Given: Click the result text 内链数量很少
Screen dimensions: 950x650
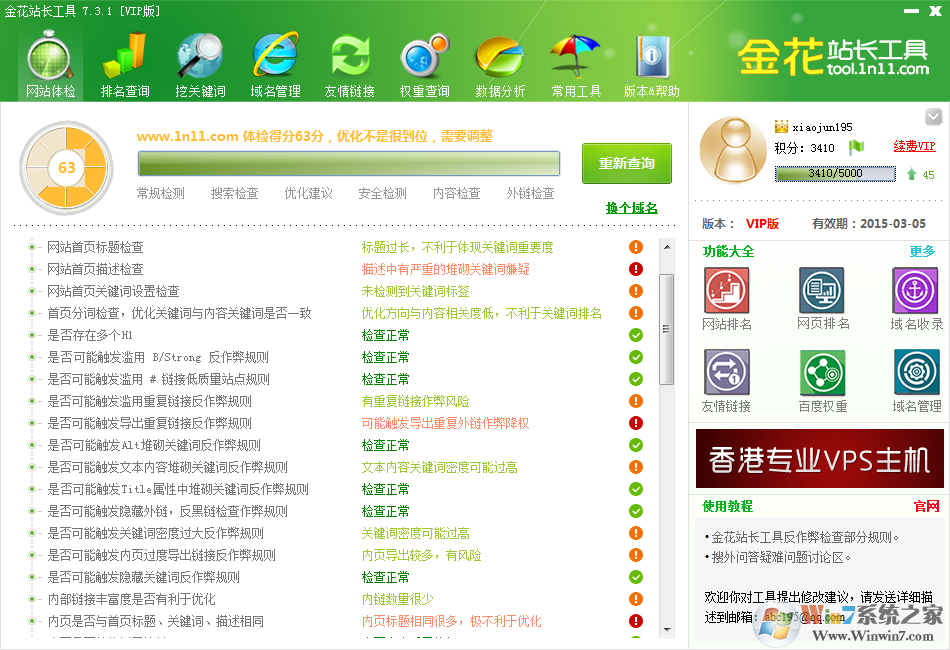Looking at the screenshot, I should coord(397,599).
